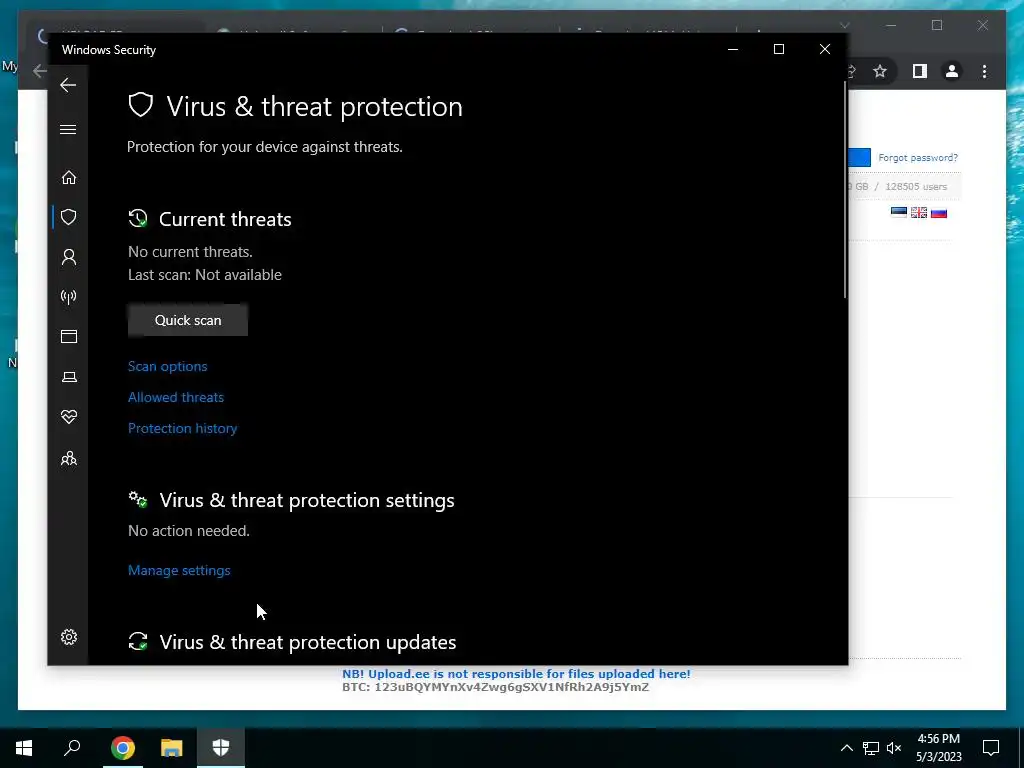
Task: Click the Virus & threat protection page title
Action: 314,106
